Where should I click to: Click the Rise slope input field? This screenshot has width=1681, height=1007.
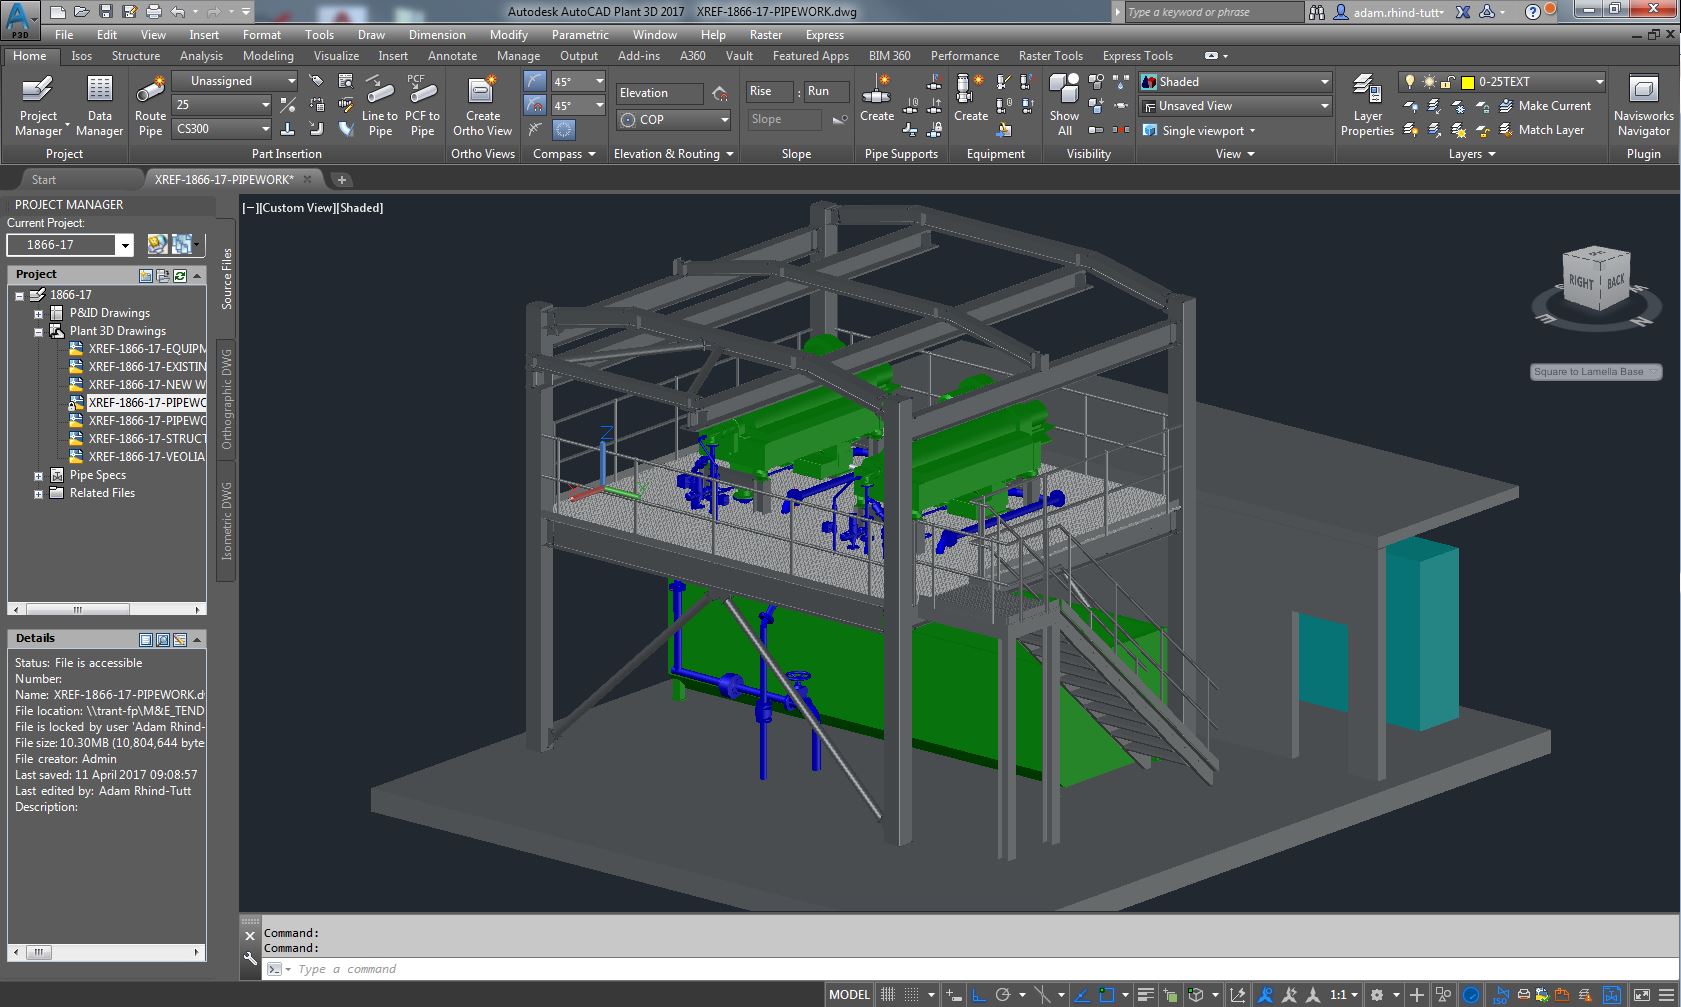click(769, 91)
